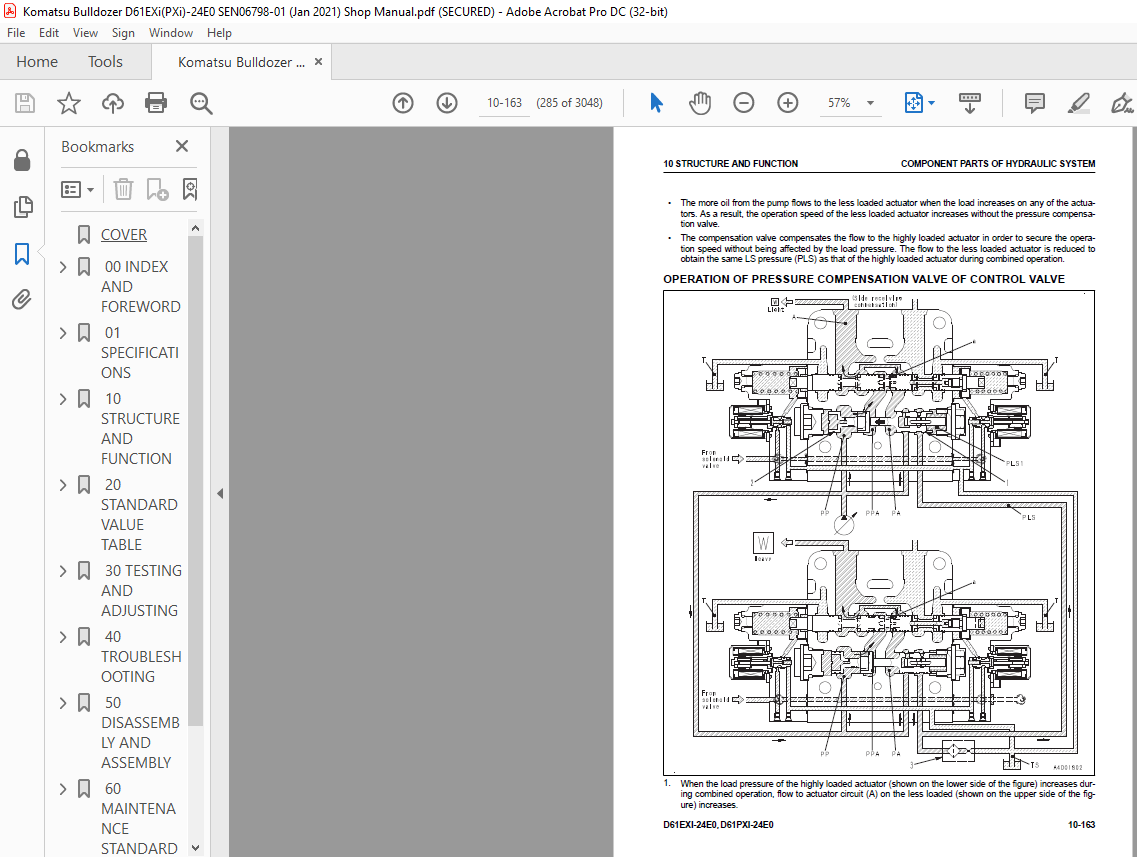This screenshot has width=1137, height=857.
Task: Select the arrow selection tool
Action: pyautogui.click(x=656, y=103)
